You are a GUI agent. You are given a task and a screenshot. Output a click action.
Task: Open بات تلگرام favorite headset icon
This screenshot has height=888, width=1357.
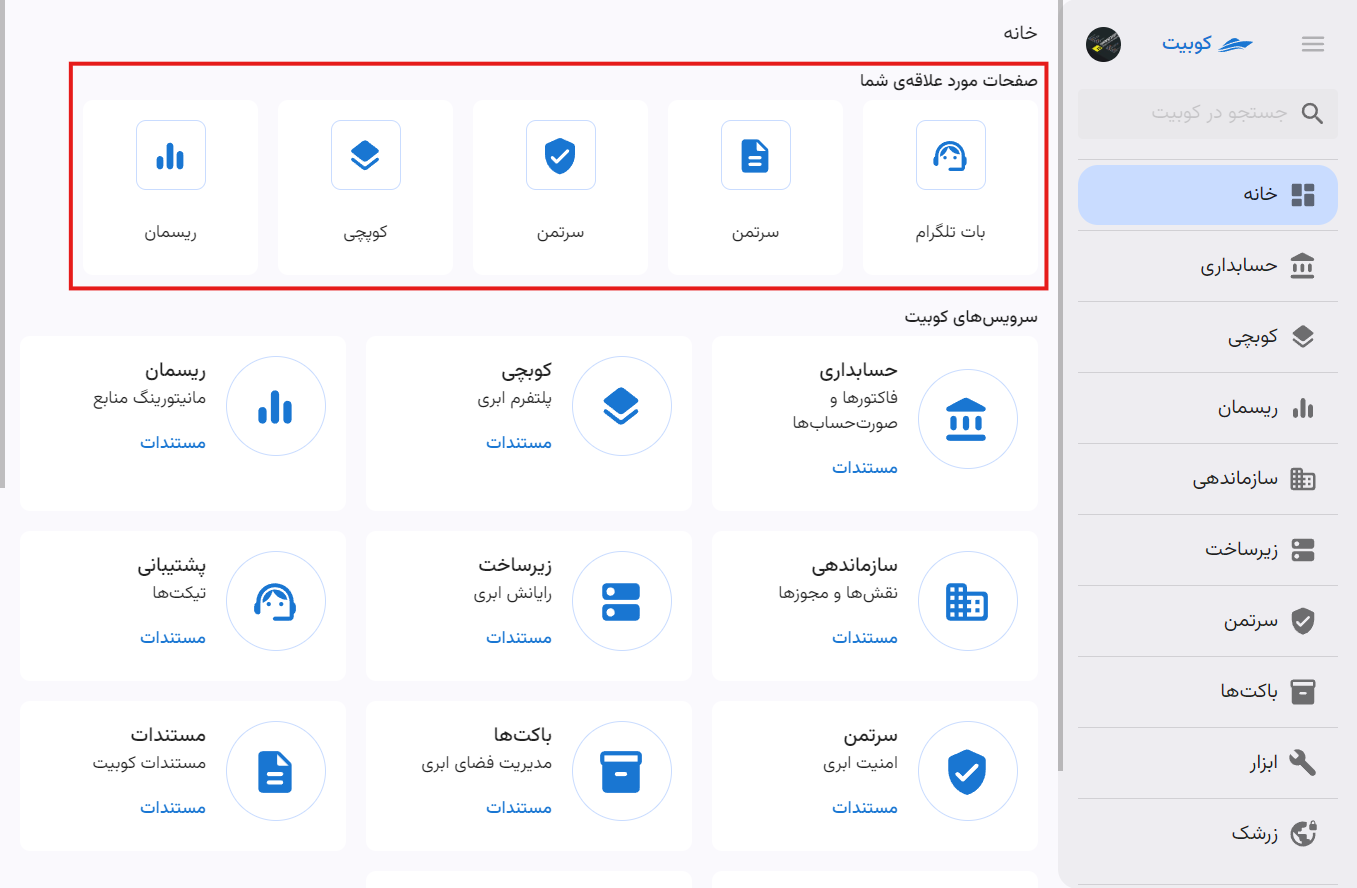[951, 155]
